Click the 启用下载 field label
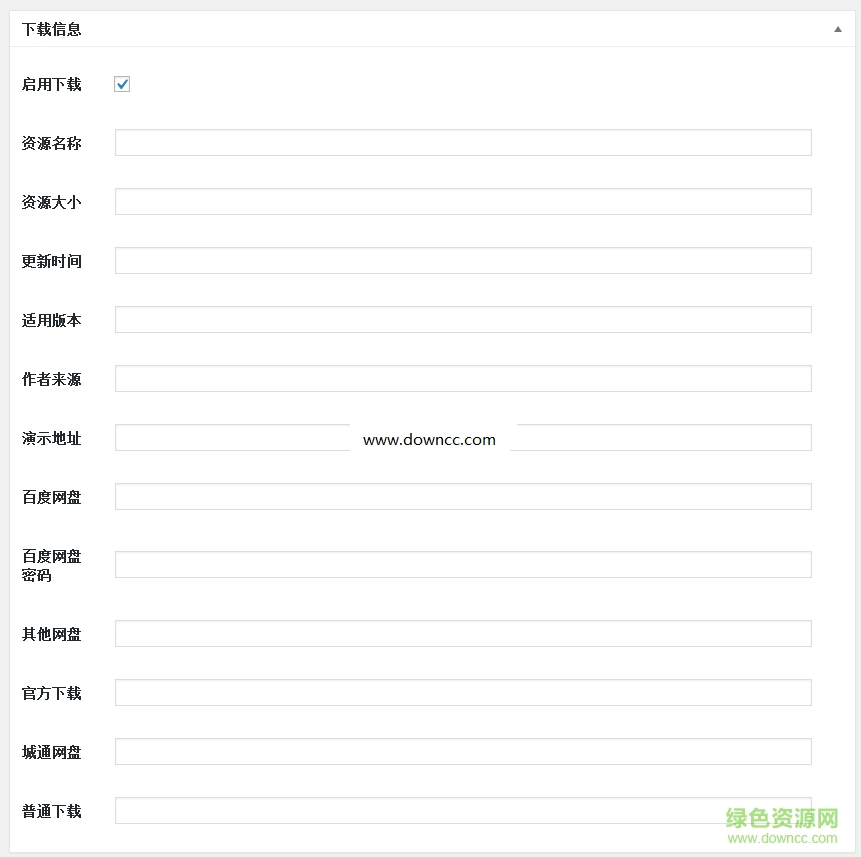 [x=51, y=84]
